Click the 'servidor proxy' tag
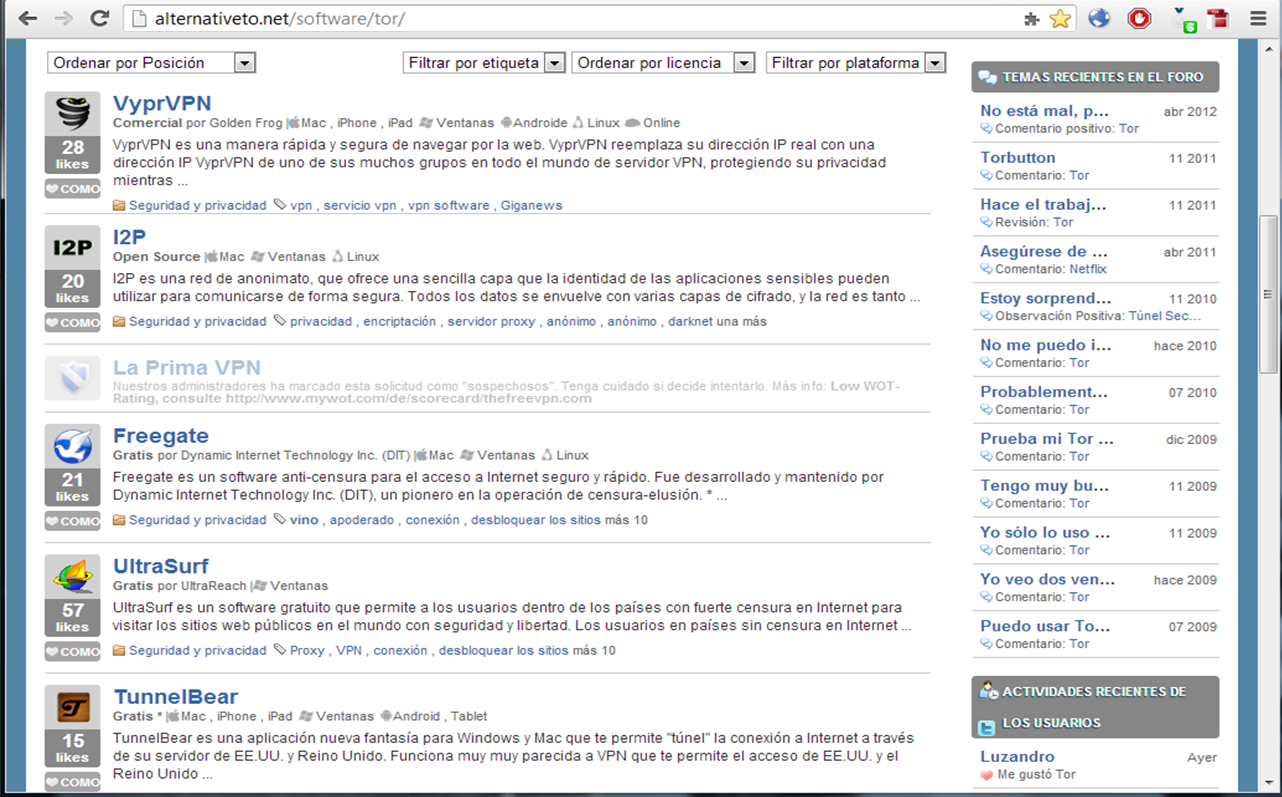 tap(492, 322)
